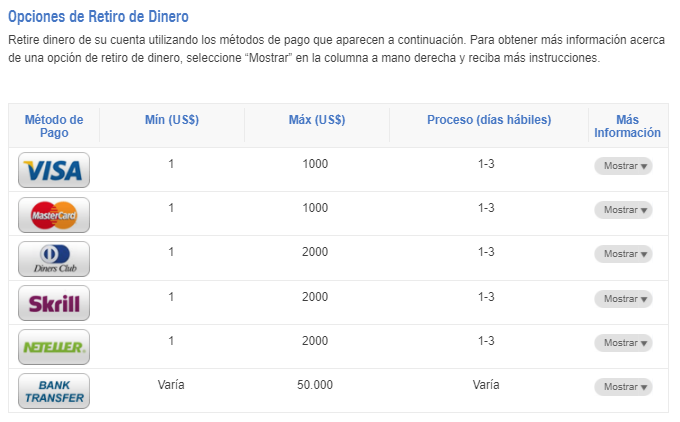
Task: Show Neteller withdrawal details via Mostrar
Action: click(x=623, y=342)
